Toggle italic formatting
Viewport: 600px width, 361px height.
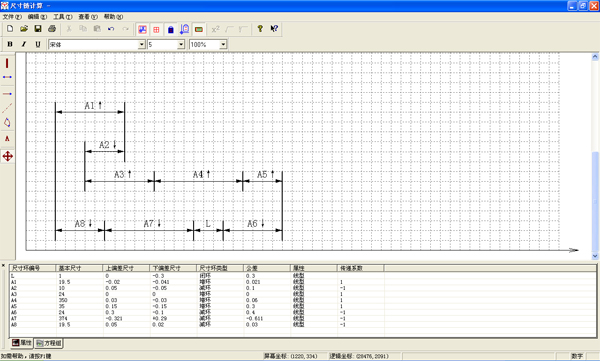(x=24, y=44)
